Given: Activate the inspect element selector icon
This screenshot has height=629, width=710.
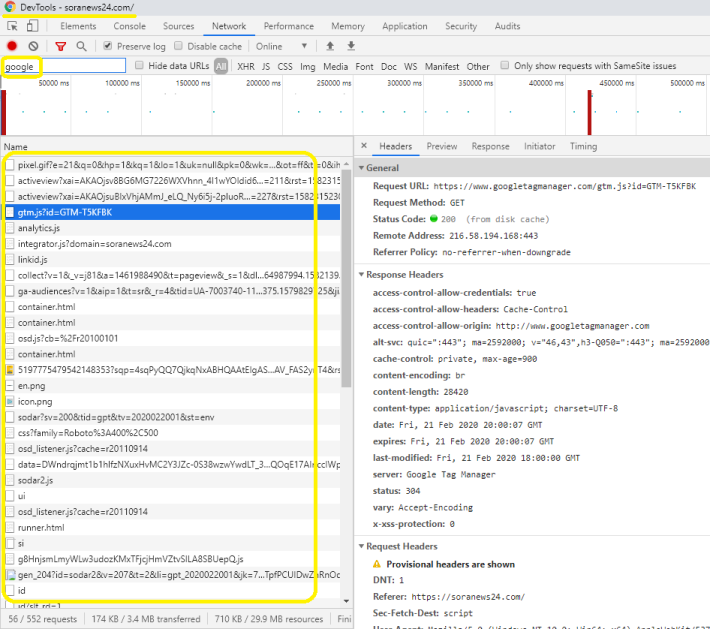Looking at the screenshot, I should pyautogui.click(x=12, y=26).
